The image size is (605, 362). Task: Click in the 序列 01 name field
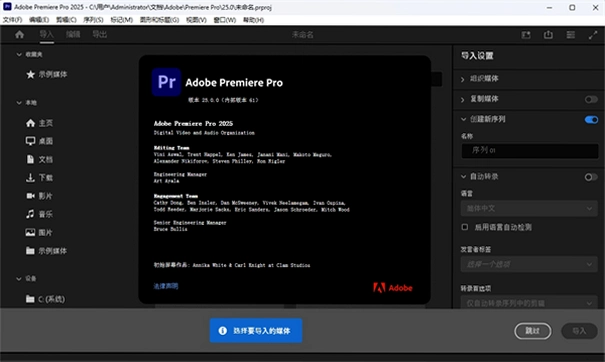(530, 151)
